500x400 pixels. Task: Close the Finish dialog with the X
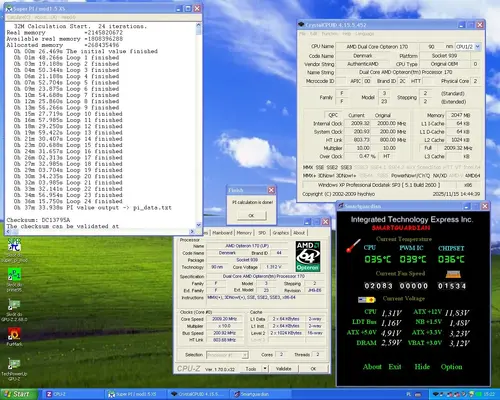[x=271, y=190]
